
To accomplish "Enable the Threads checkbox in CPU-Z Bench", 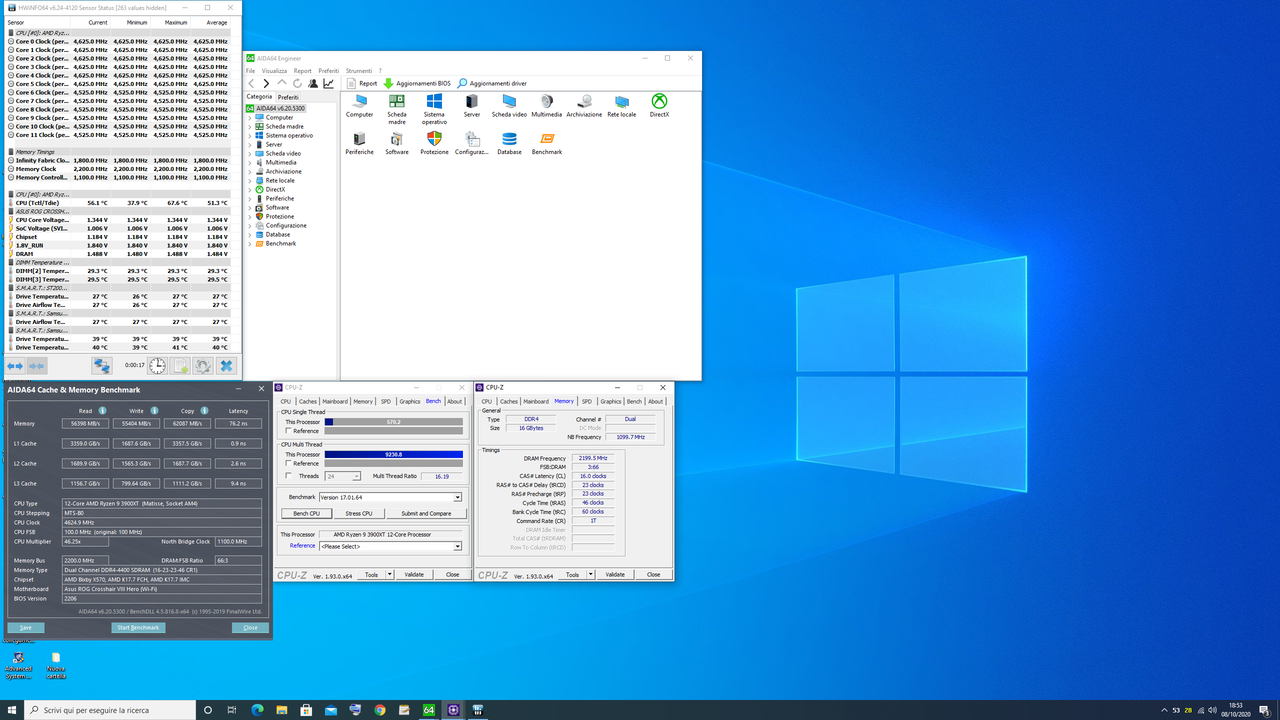I will pyautogui.click(x=290, y=475).
